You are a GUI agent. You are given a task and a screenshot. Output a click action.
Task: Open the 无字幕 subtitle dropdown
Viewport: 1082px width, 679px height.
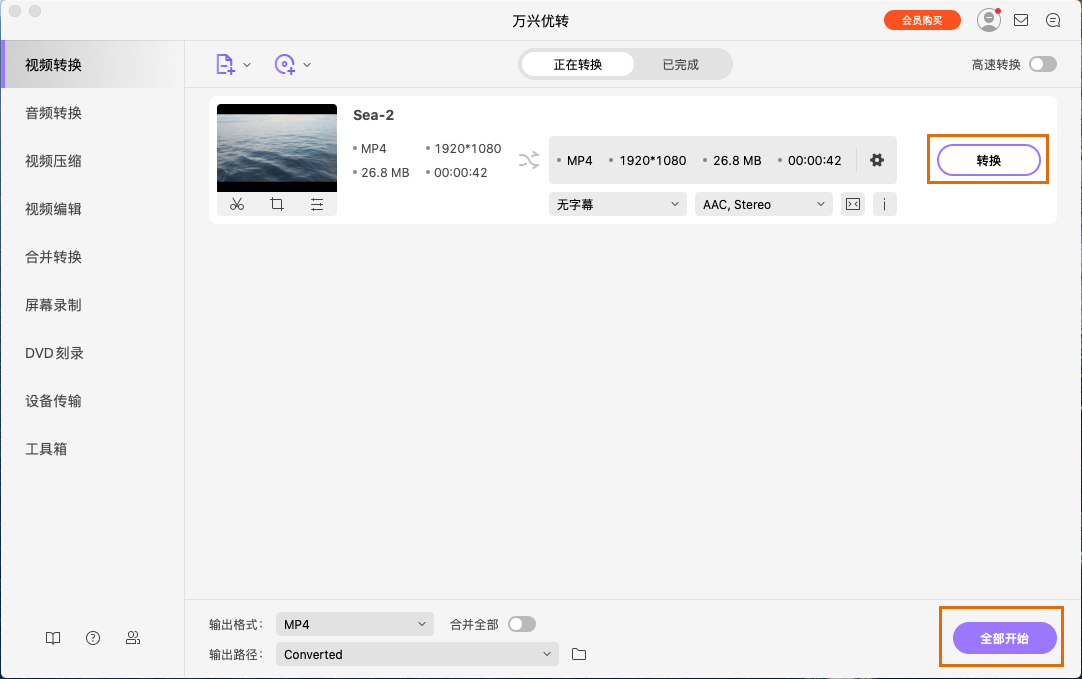(x=617, y=204)
